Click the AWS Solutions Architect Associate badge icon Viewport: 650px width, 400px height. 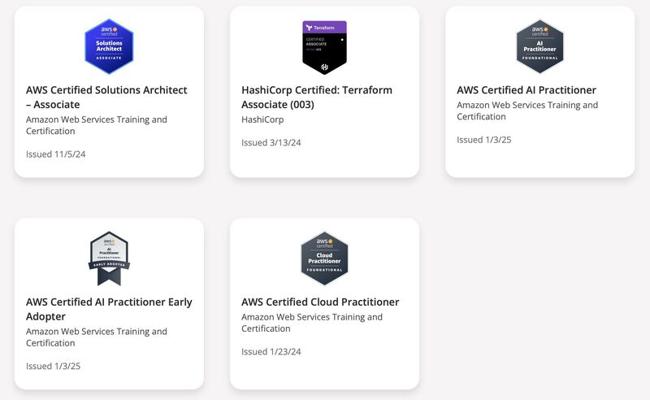pyautogui.click(x=109, y=46)
